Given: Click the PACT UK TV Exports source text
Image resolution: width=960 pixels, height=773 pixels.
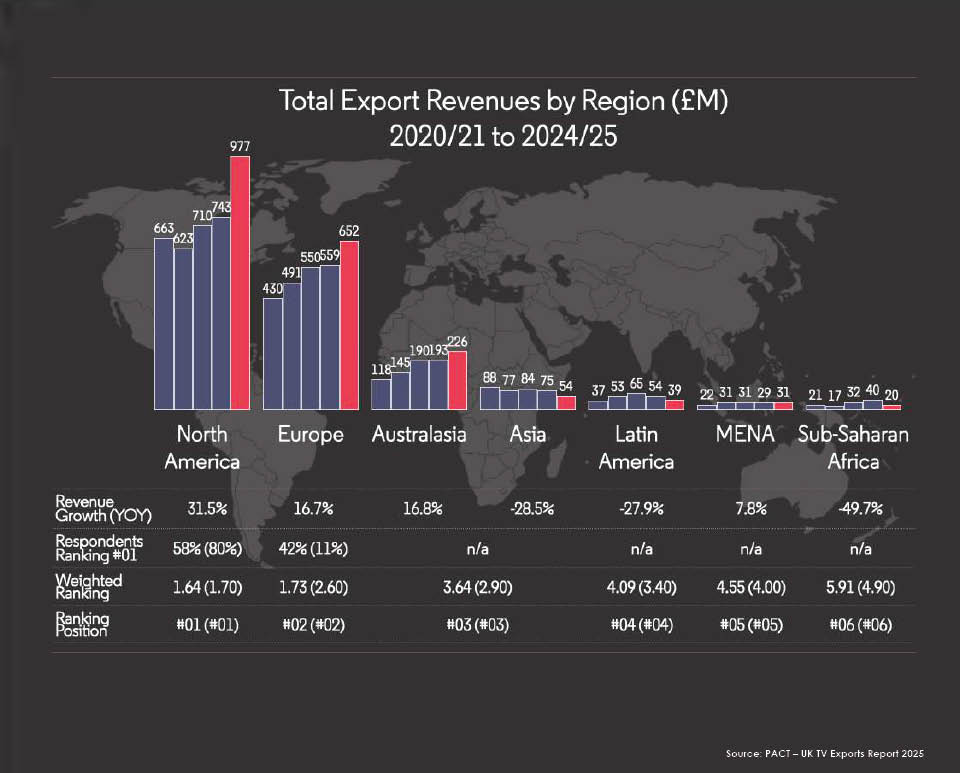Looking at the screenshot, I should [825, 751].
